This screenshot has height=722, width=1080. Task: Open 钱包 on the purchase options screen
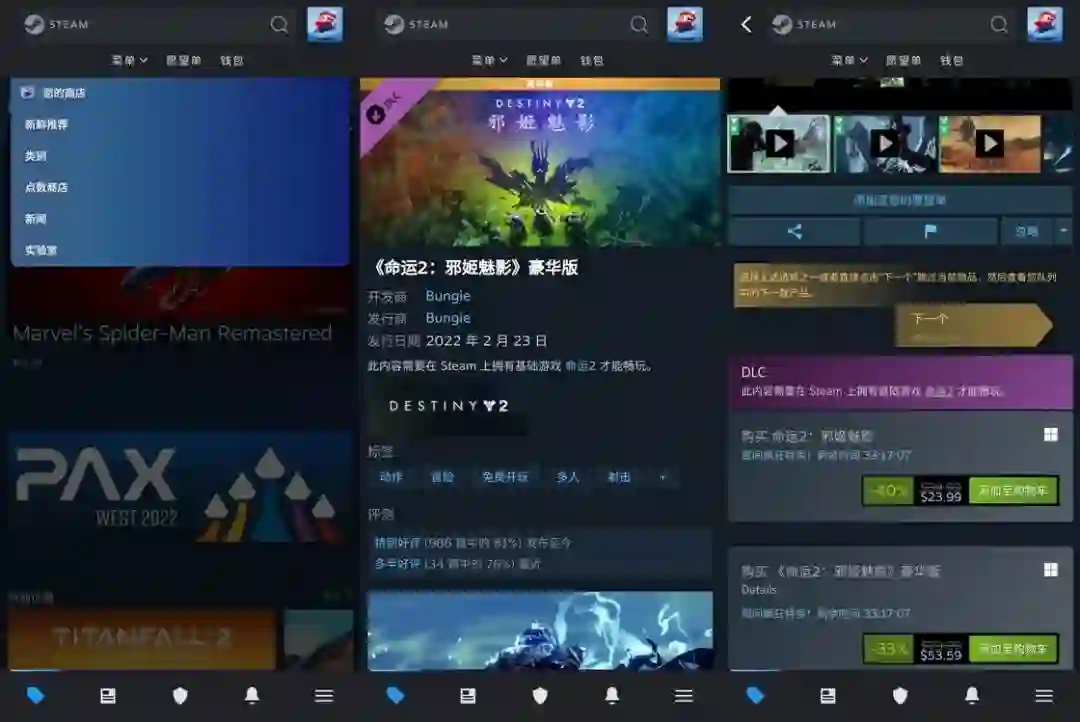(951, 61)
